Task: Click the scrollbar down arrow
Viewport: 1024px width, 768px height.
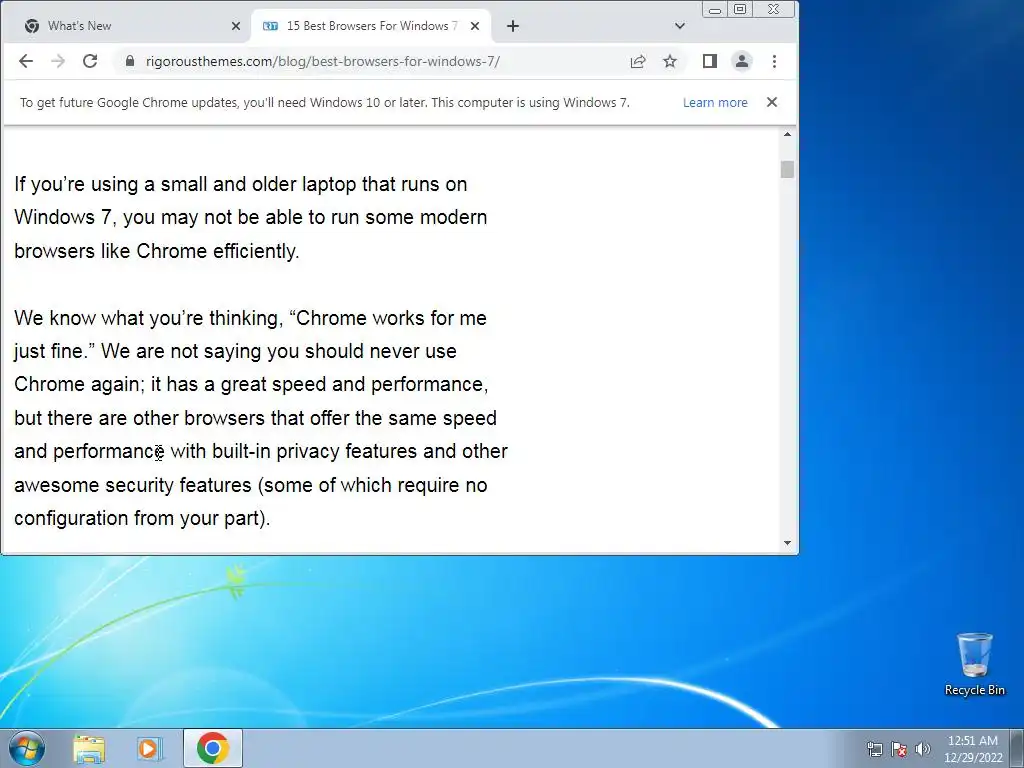Action: coord(787,543)
